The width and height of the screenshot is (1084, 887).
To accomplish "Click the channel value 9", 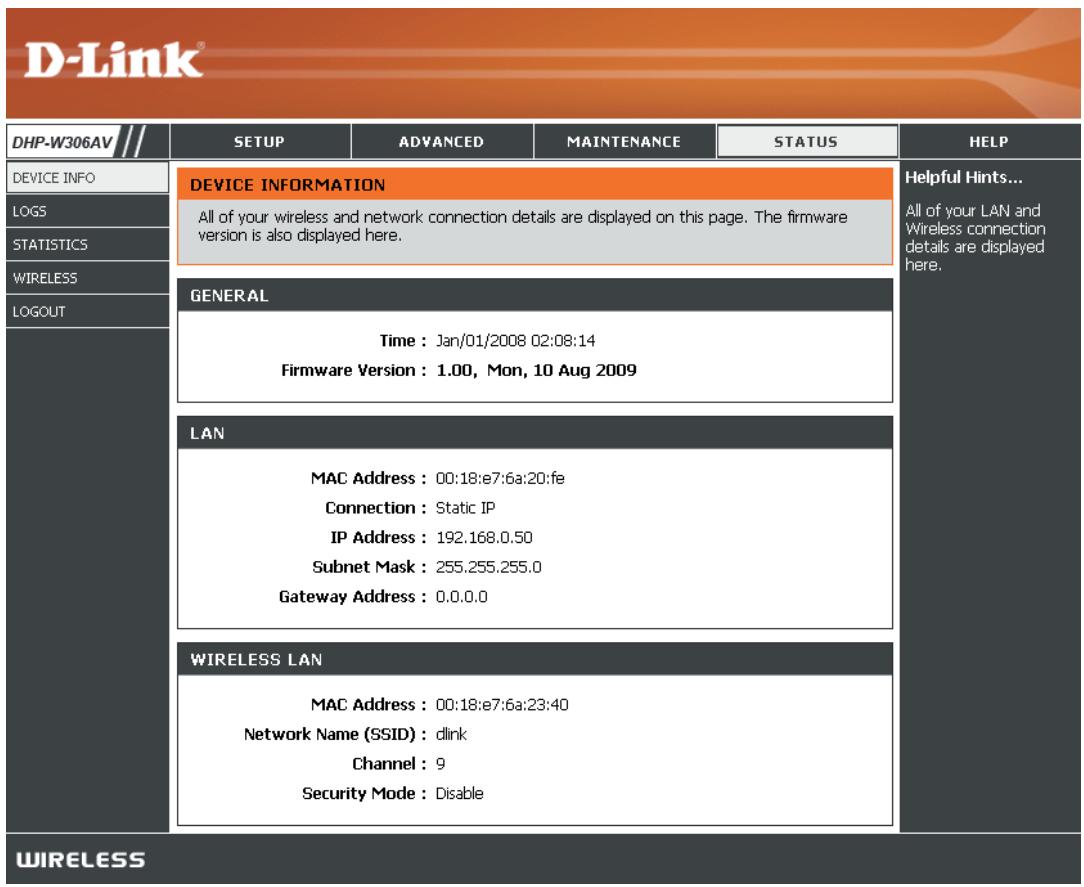I will (x=440, y=764).
